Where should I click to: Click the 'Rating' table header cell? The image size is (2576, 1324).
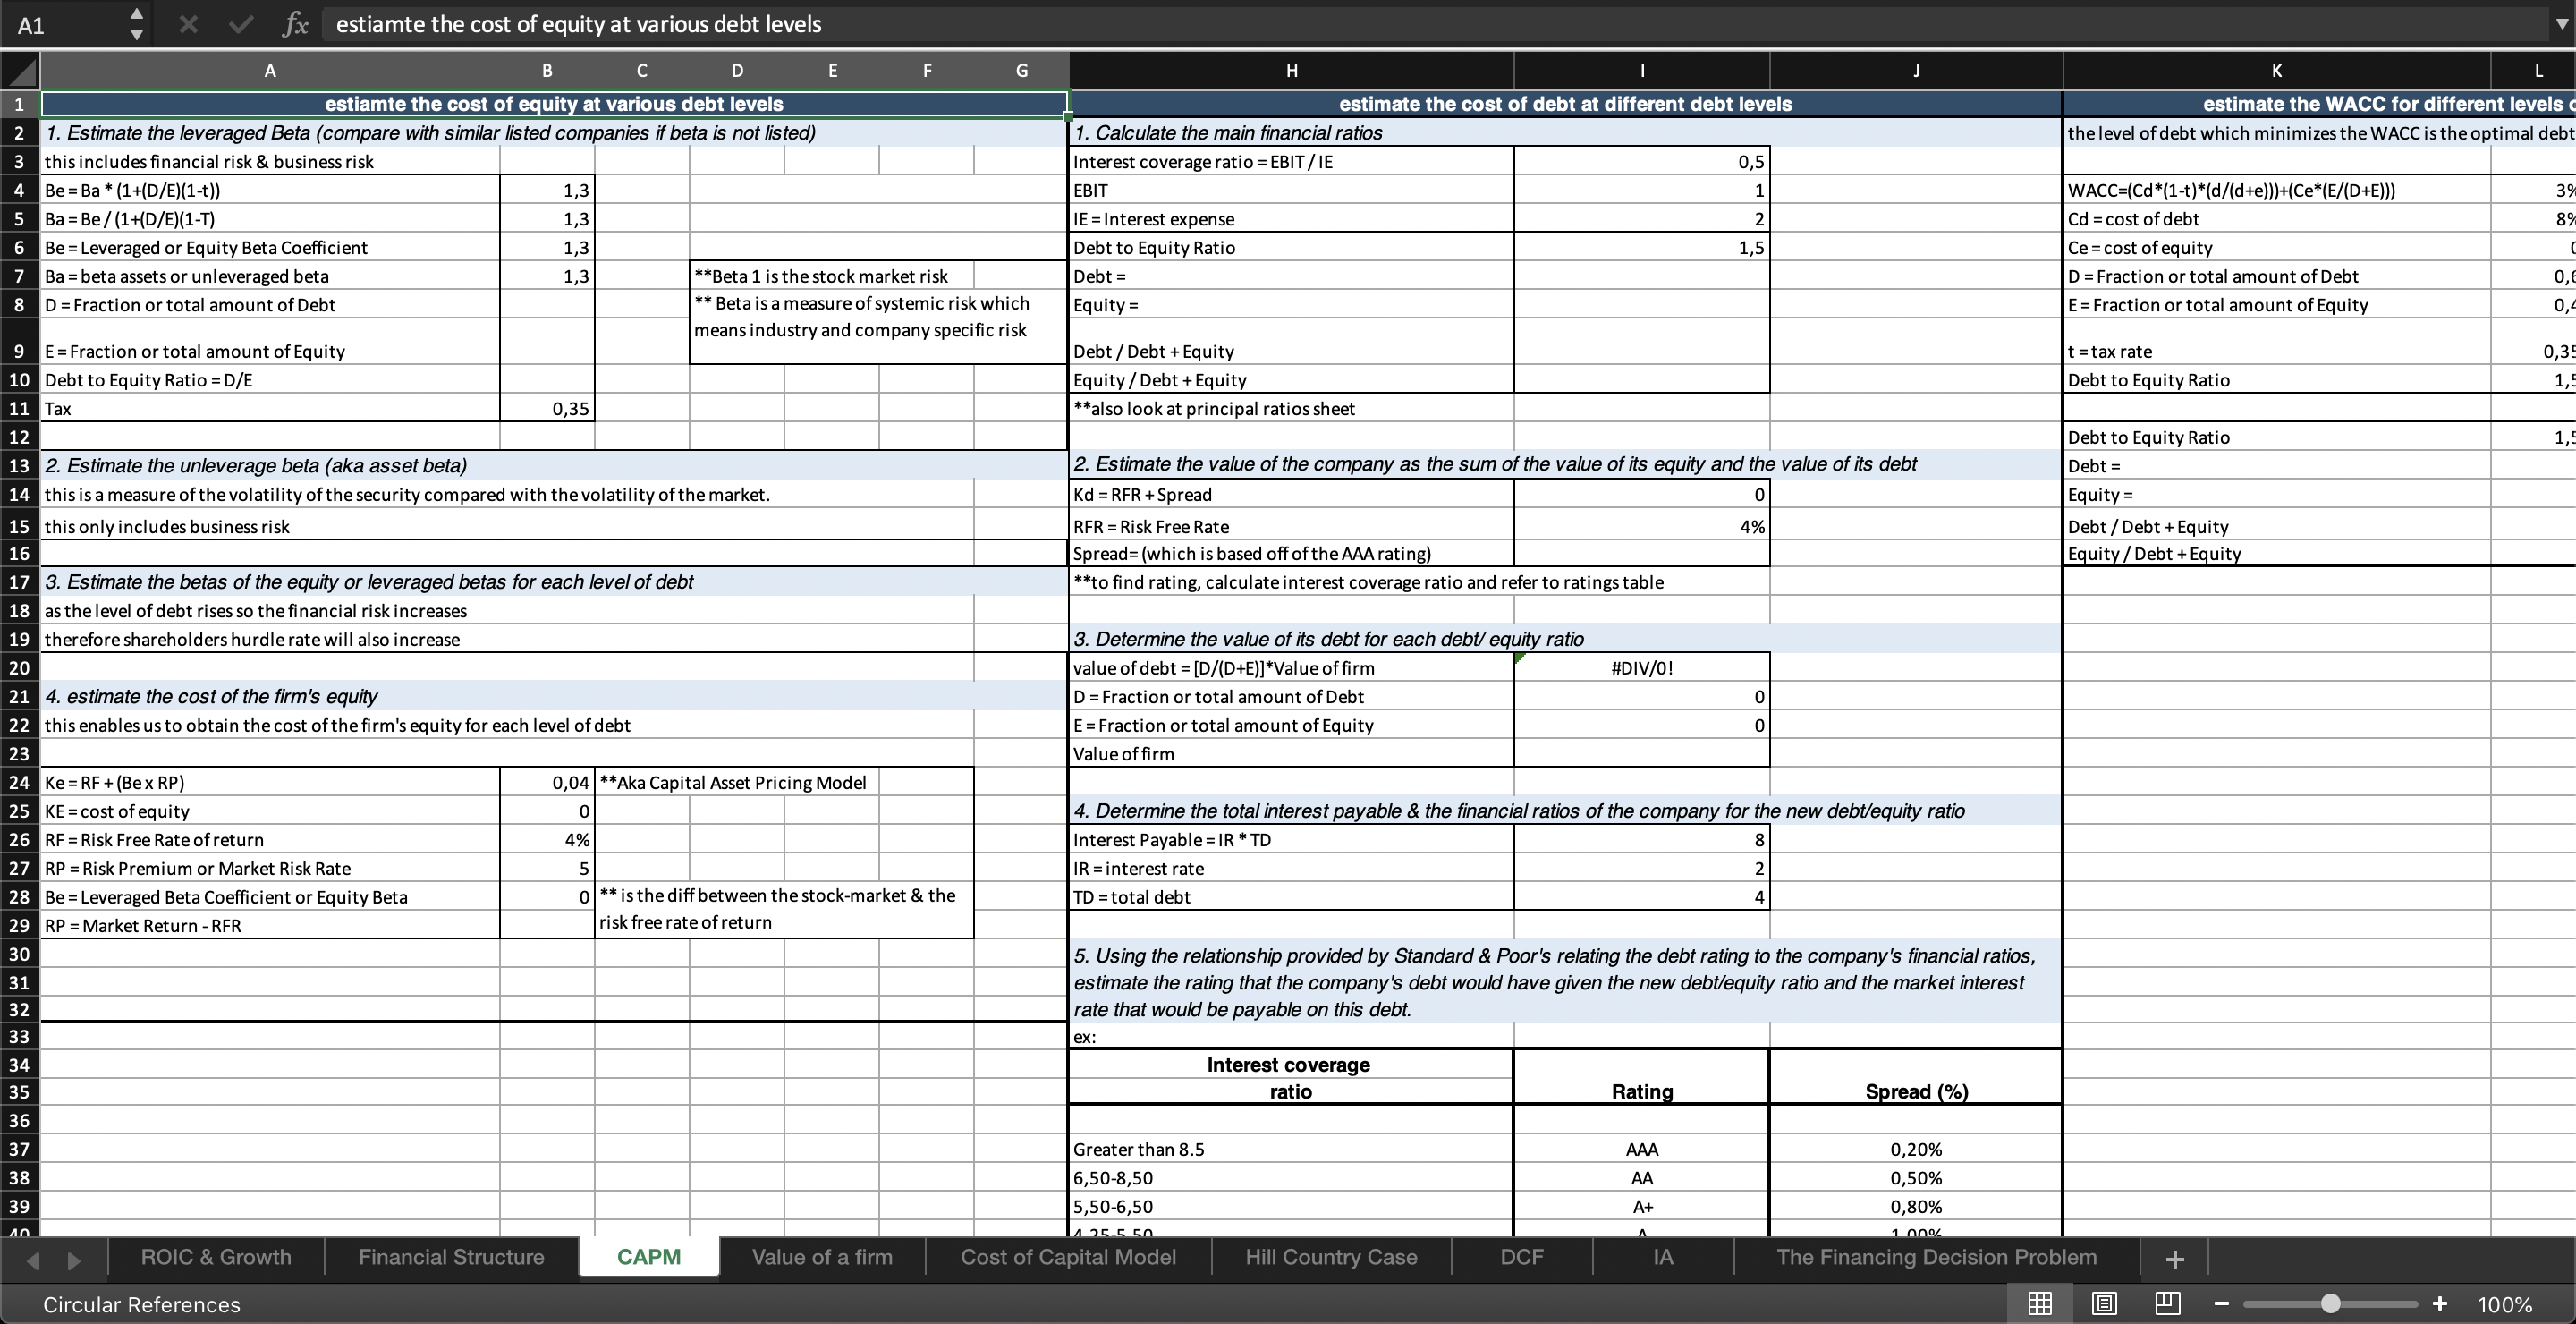click(x=1642, y=1091)
